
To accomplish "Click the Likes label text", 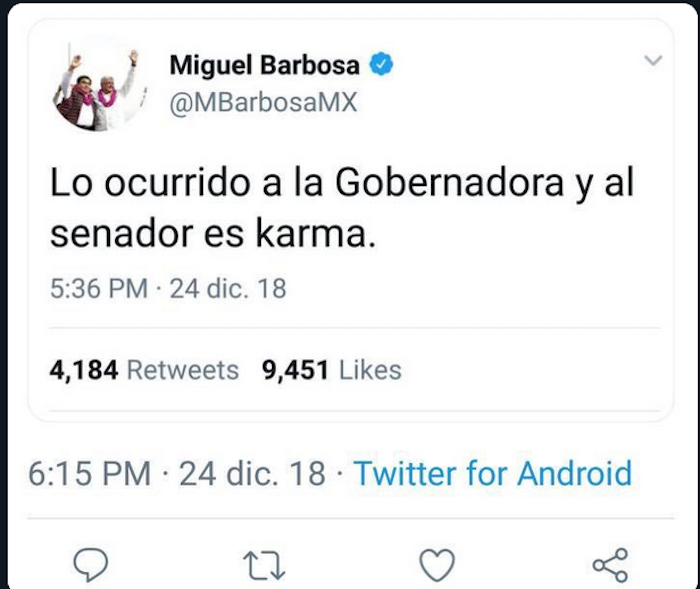I will 371,370.
